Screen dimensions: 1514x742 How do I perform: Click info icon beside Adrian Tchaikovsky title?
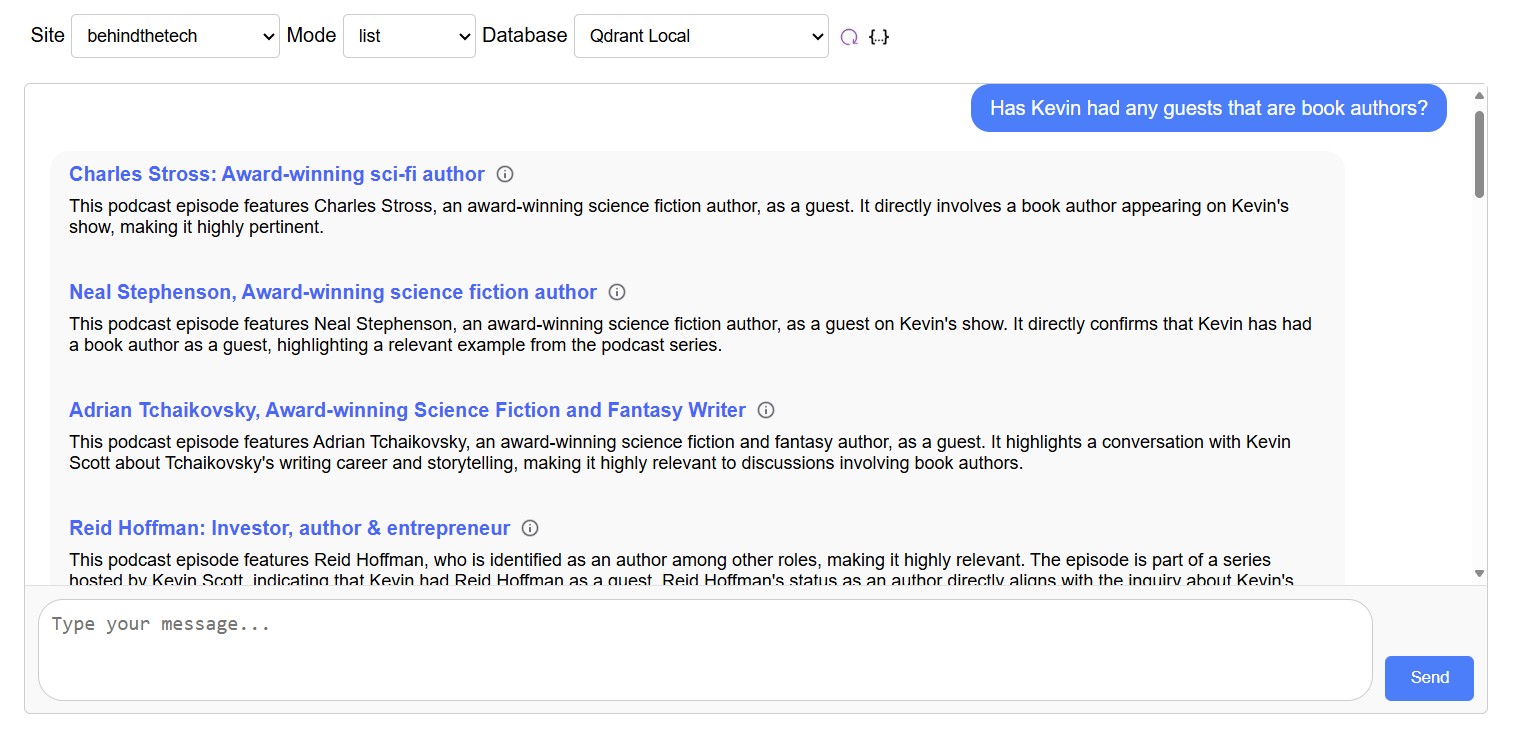pos(766,410)
